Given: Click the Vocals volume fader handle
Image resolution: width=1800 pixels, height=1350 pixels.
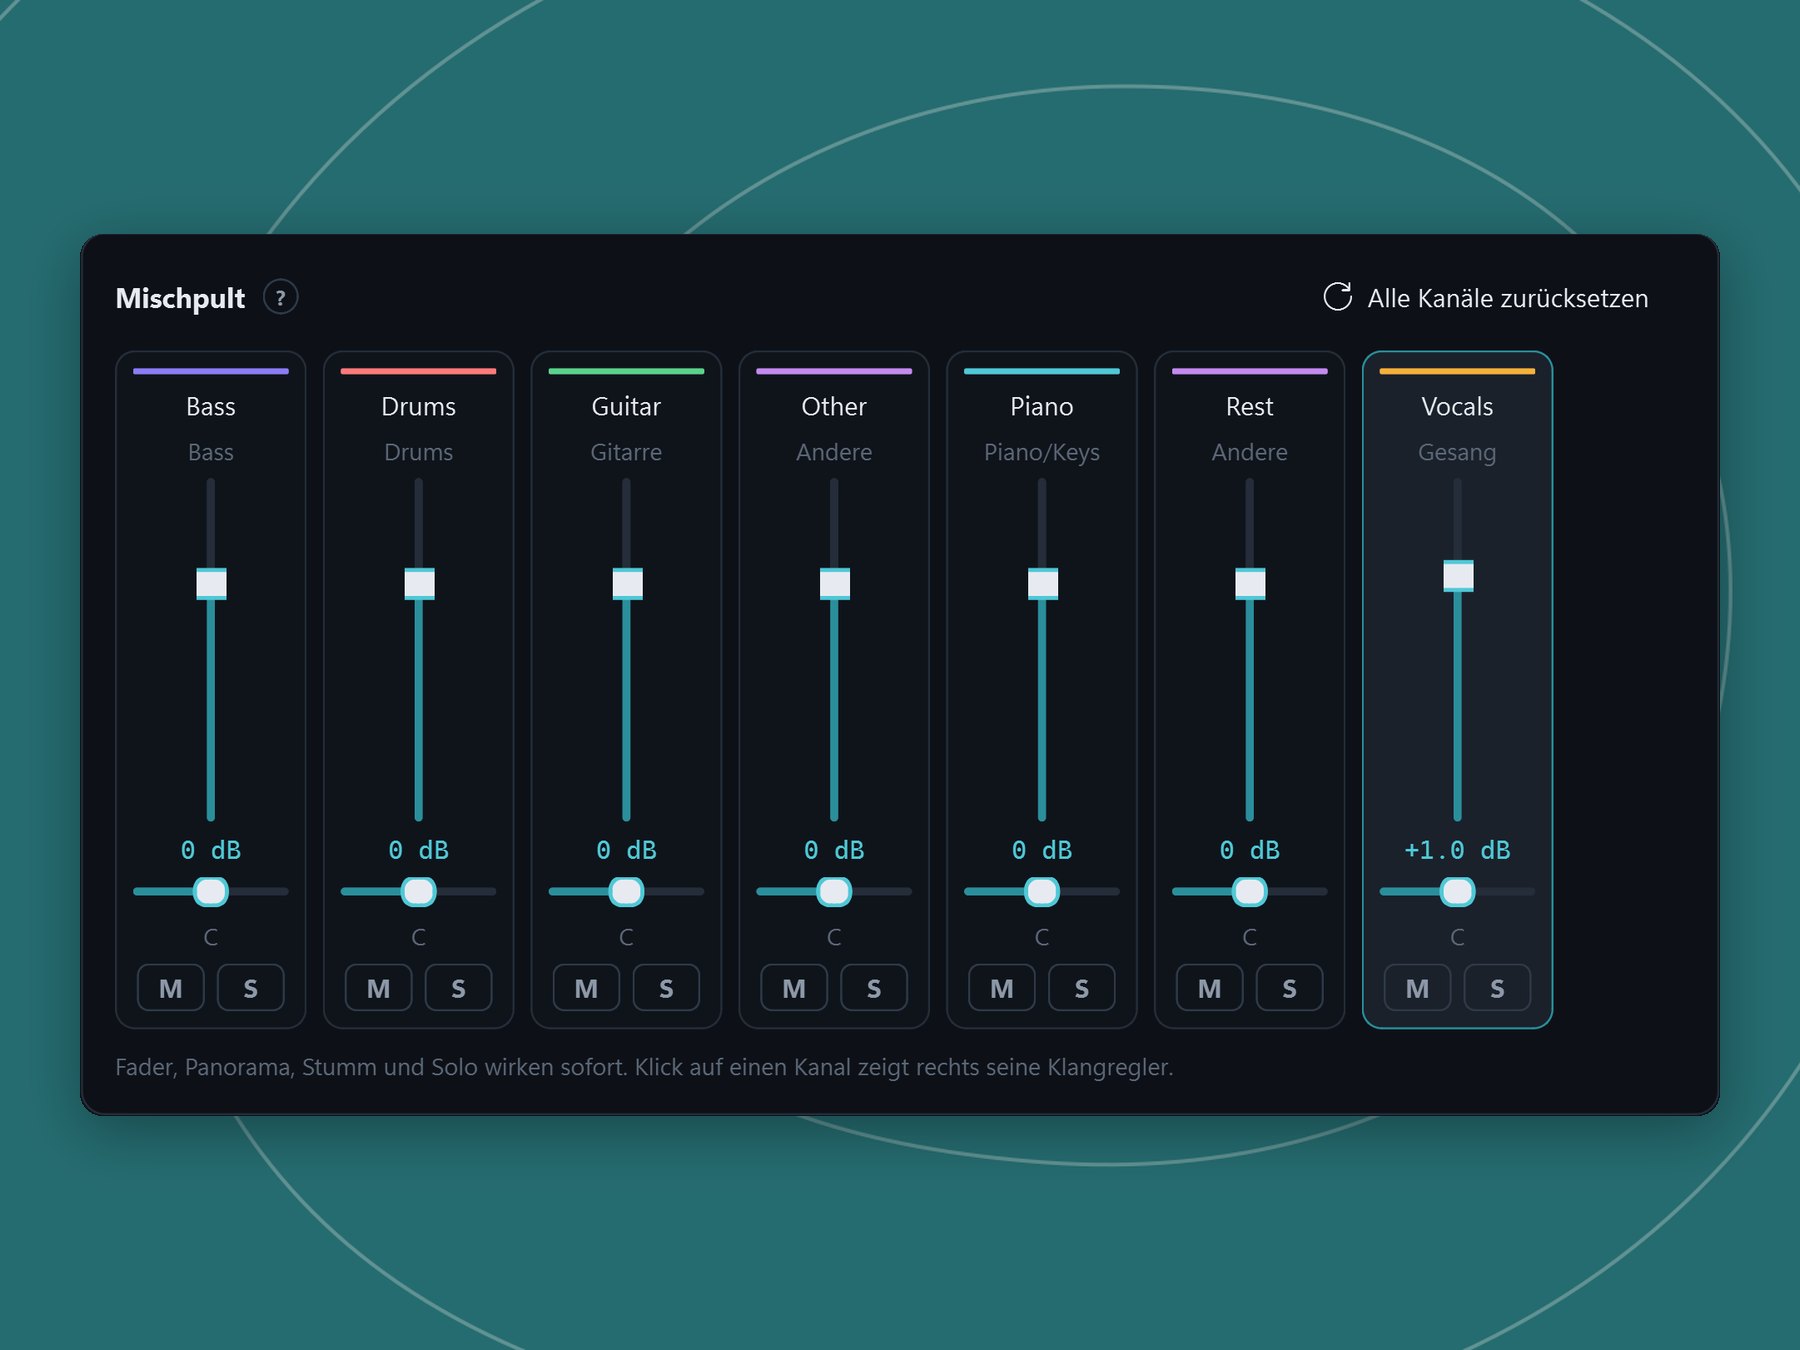Looking at the screenshot, I should (1458, 576).
